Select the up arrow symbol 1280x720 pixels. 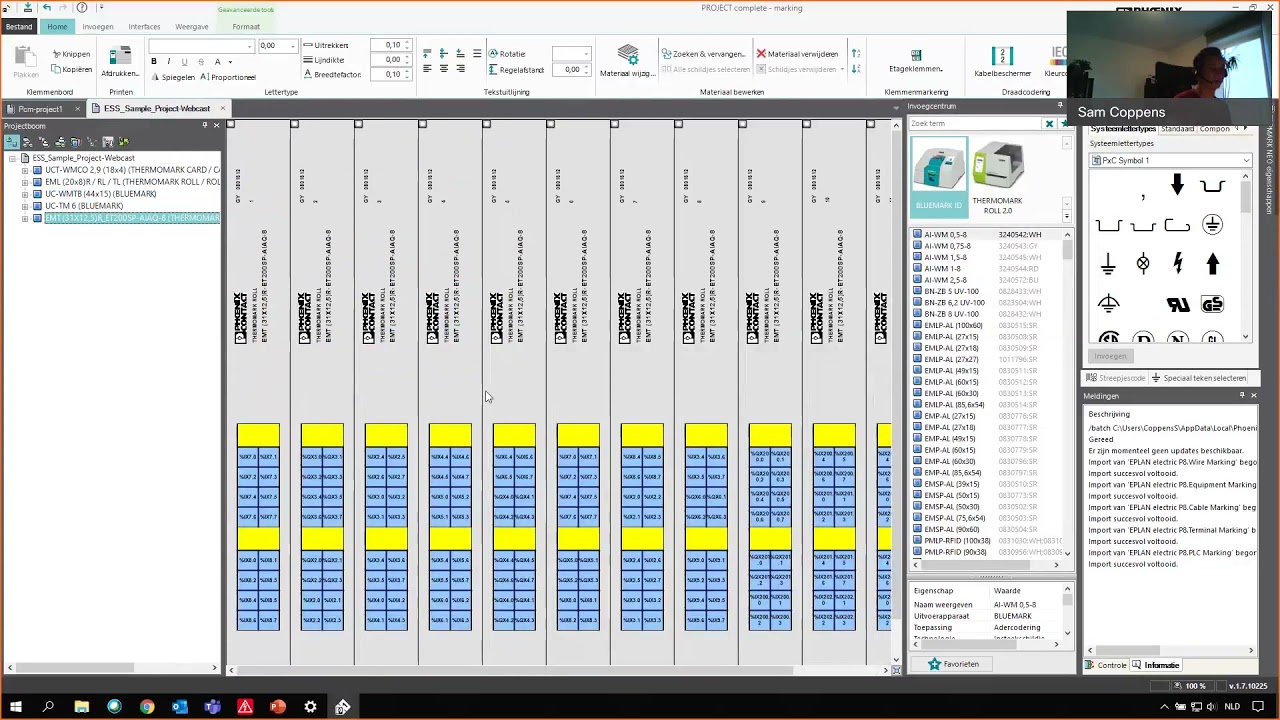point(1213,264)
